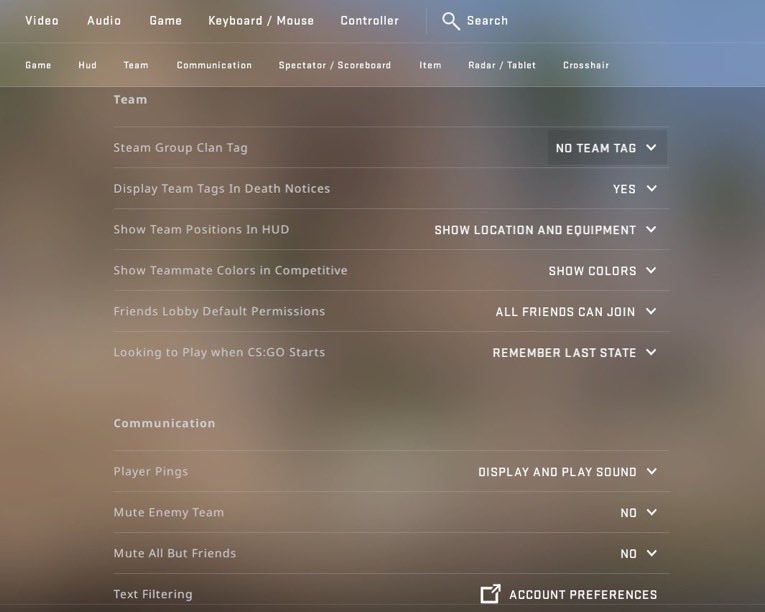Image resolution: width=765 pixels, height=612 pixels.
Task: Click the Looking to Play when CS:GO Starts label
Action: click(x=219, y=352)
